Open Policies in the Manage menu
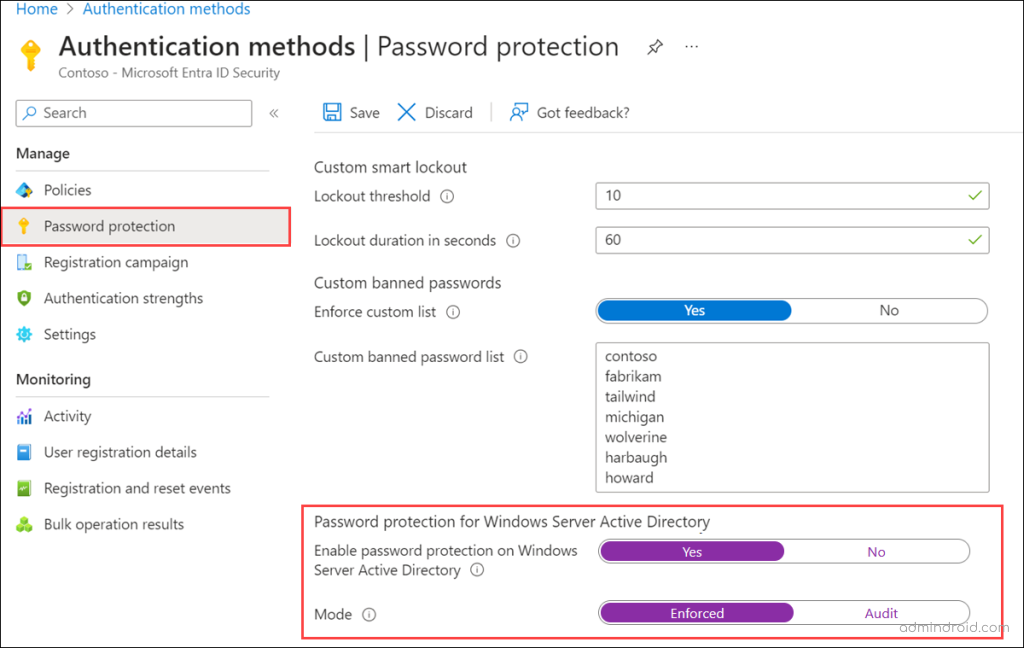This screenshot has width=1024, height=648. click(67, 190)
